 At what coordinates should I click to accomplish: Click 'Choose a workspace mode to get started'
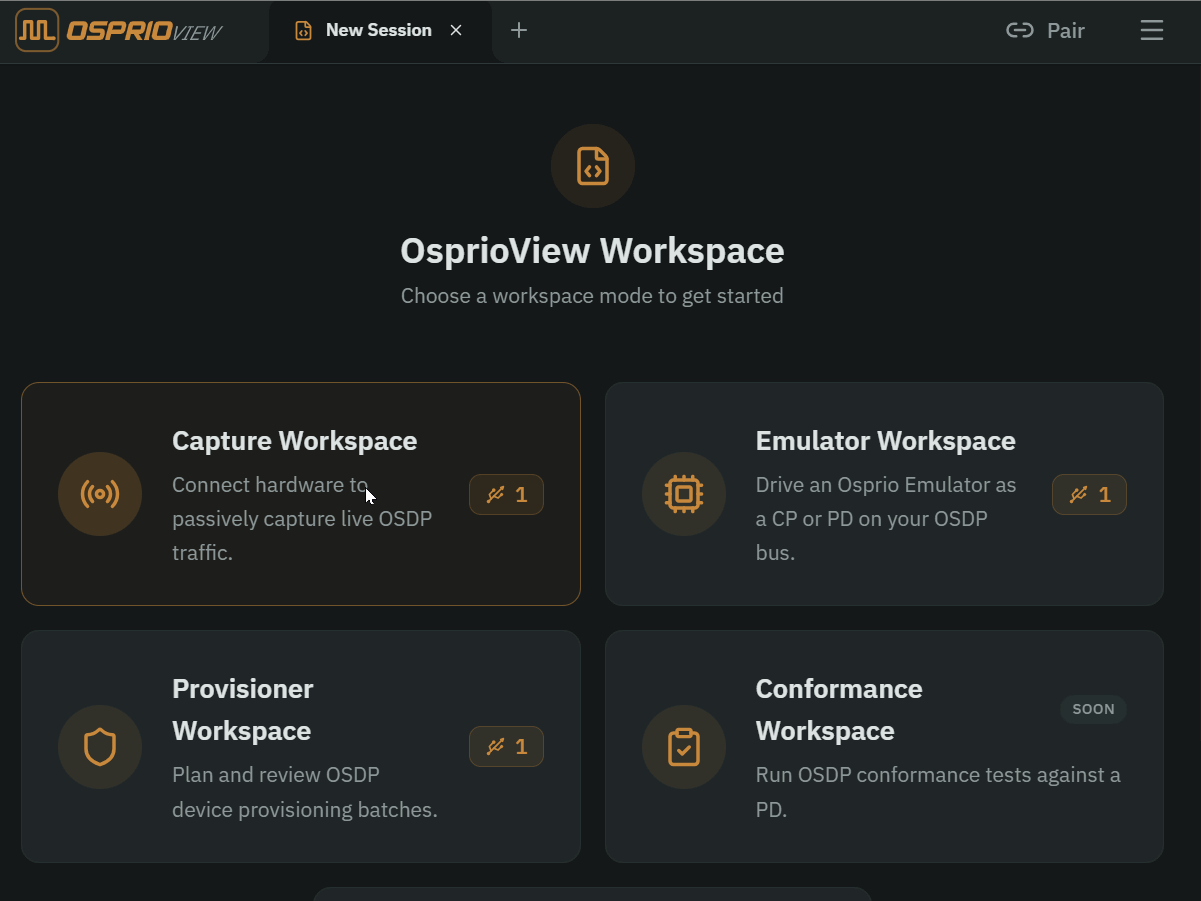click(x=592, y=296)
